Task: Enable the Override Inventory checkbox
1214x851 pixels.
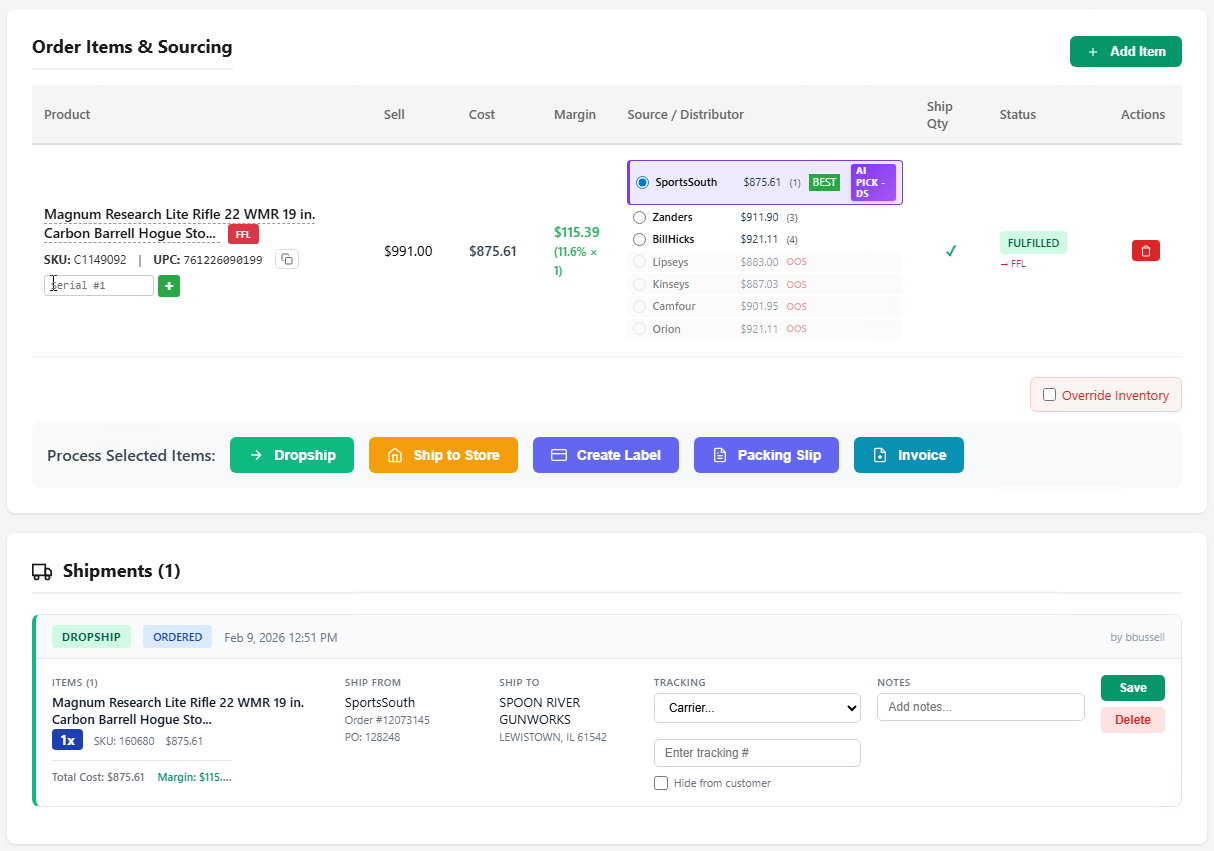Action: [1049, 395]
